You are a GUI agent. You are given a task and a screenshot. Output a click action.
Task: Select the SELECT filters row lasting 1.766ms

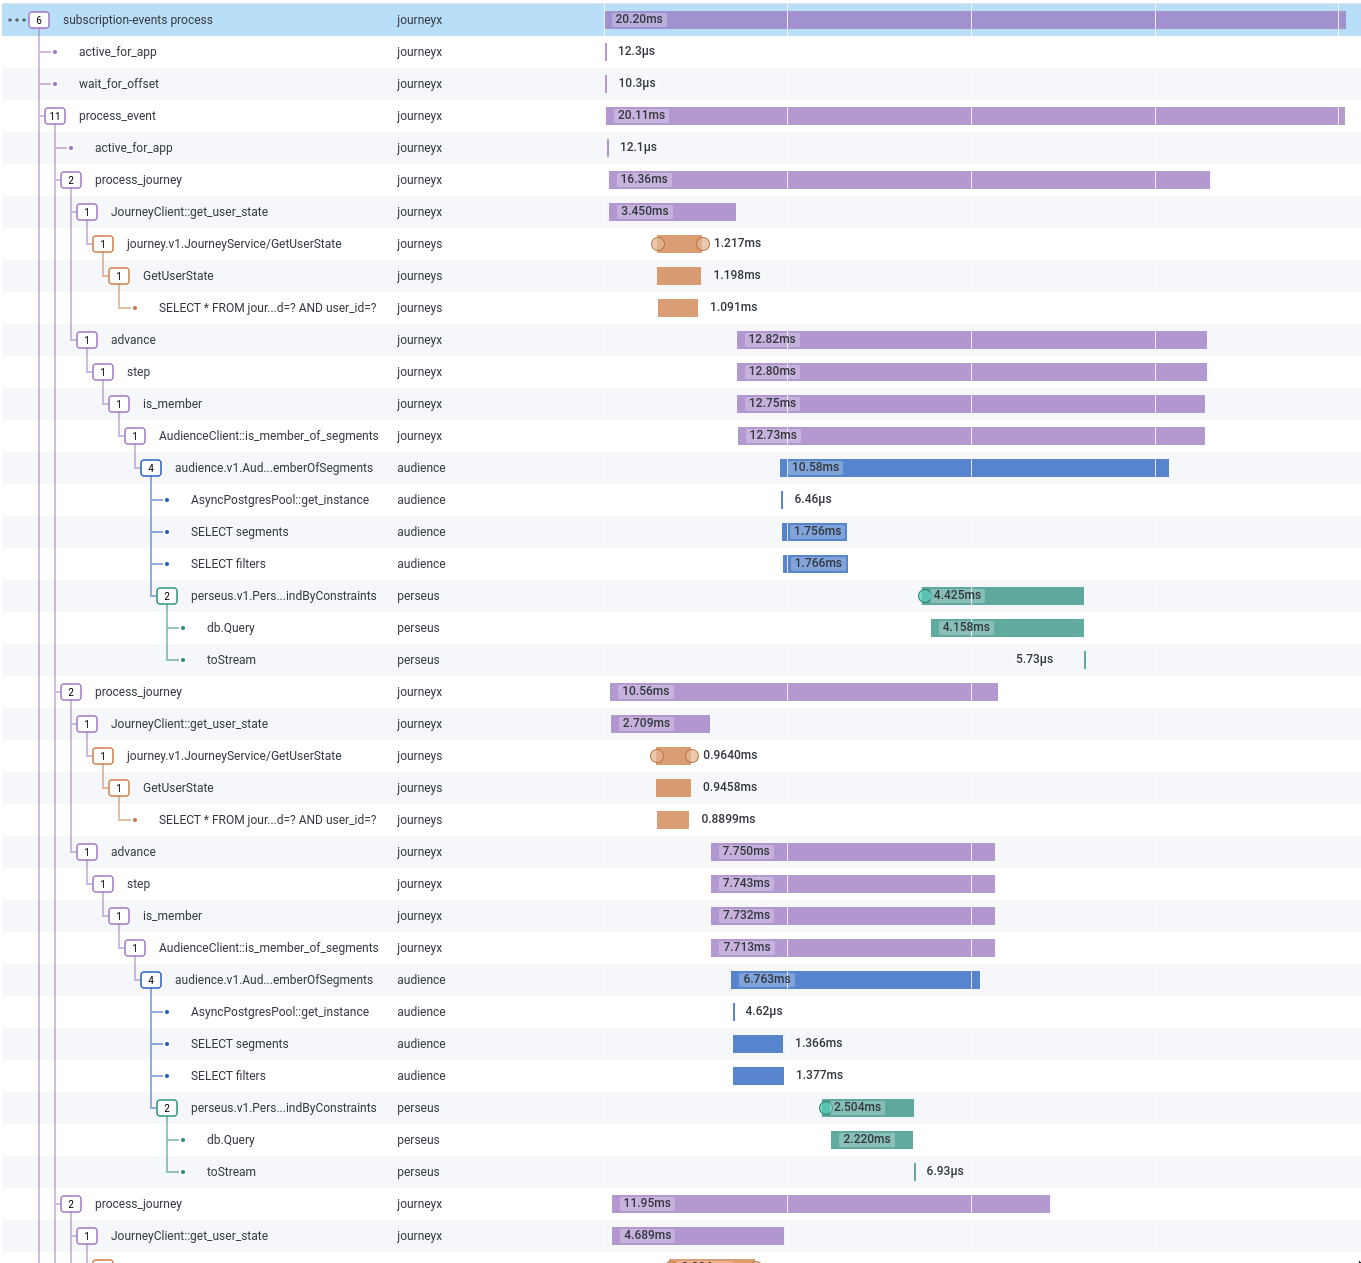coord(680,564)
